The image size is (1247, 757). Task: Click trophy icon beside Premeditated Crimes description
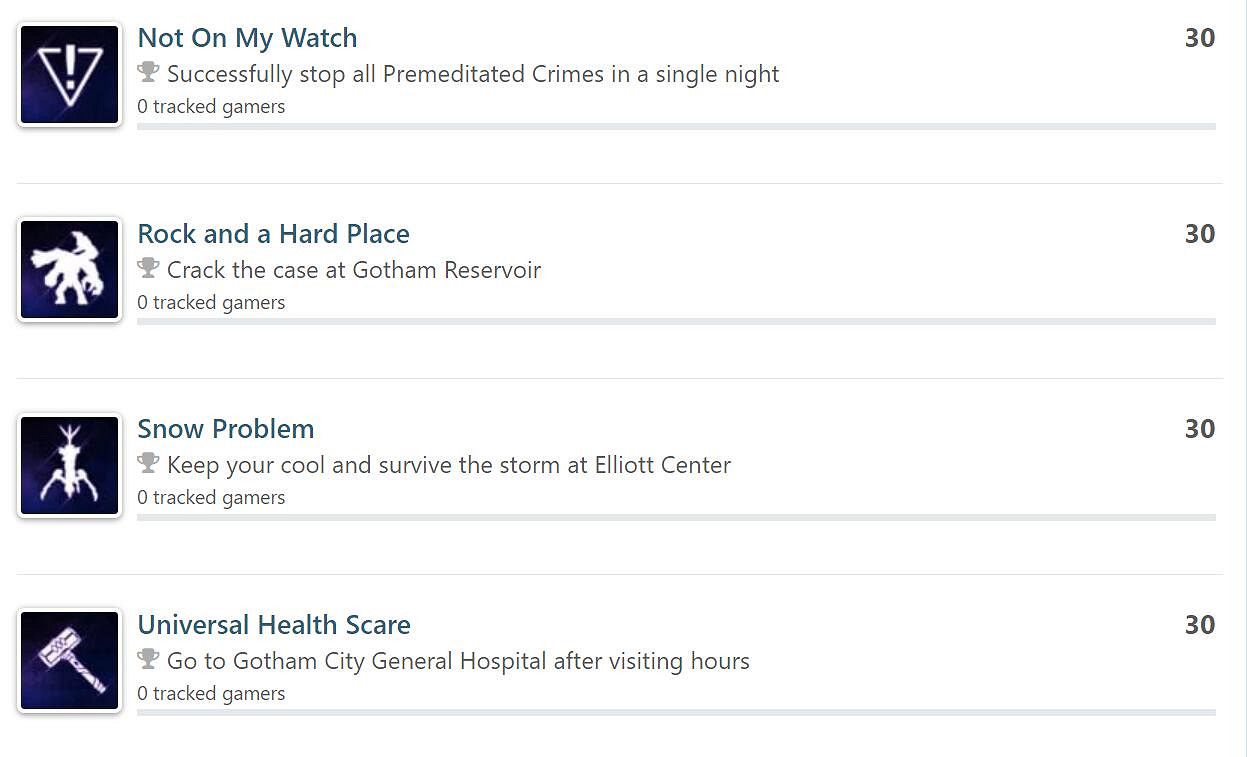[149, 73]
